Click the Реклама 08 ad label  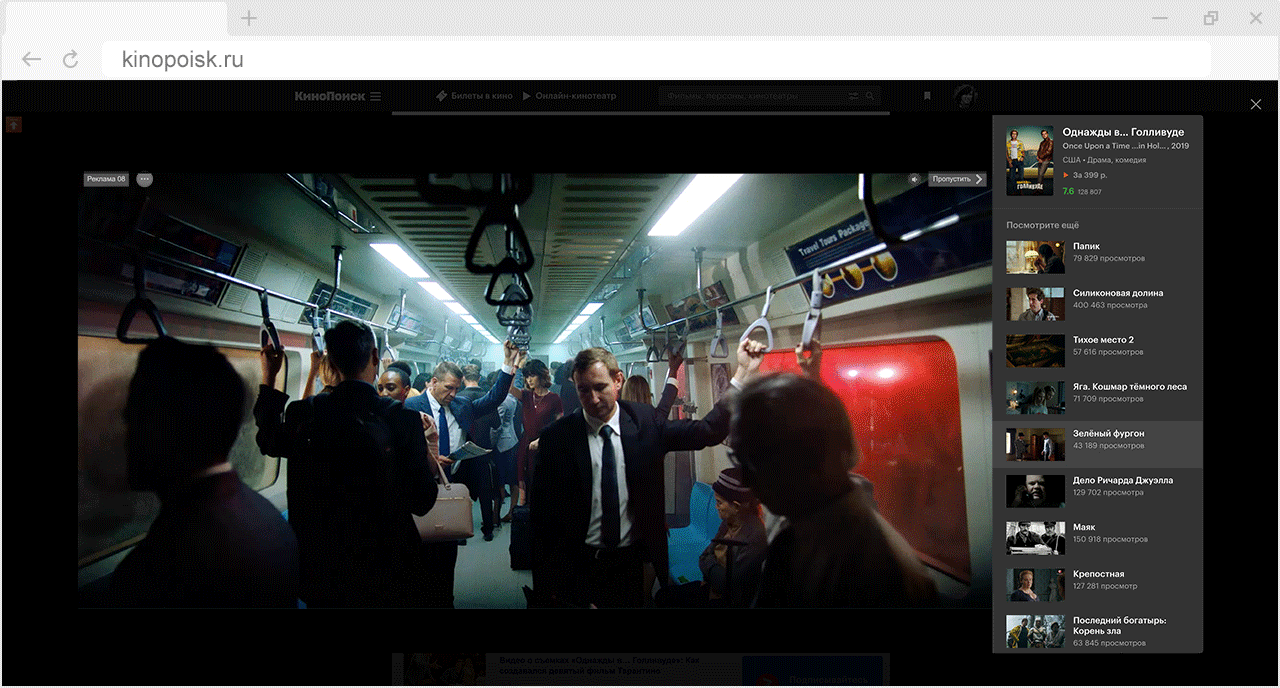click(x=106, y=179)
